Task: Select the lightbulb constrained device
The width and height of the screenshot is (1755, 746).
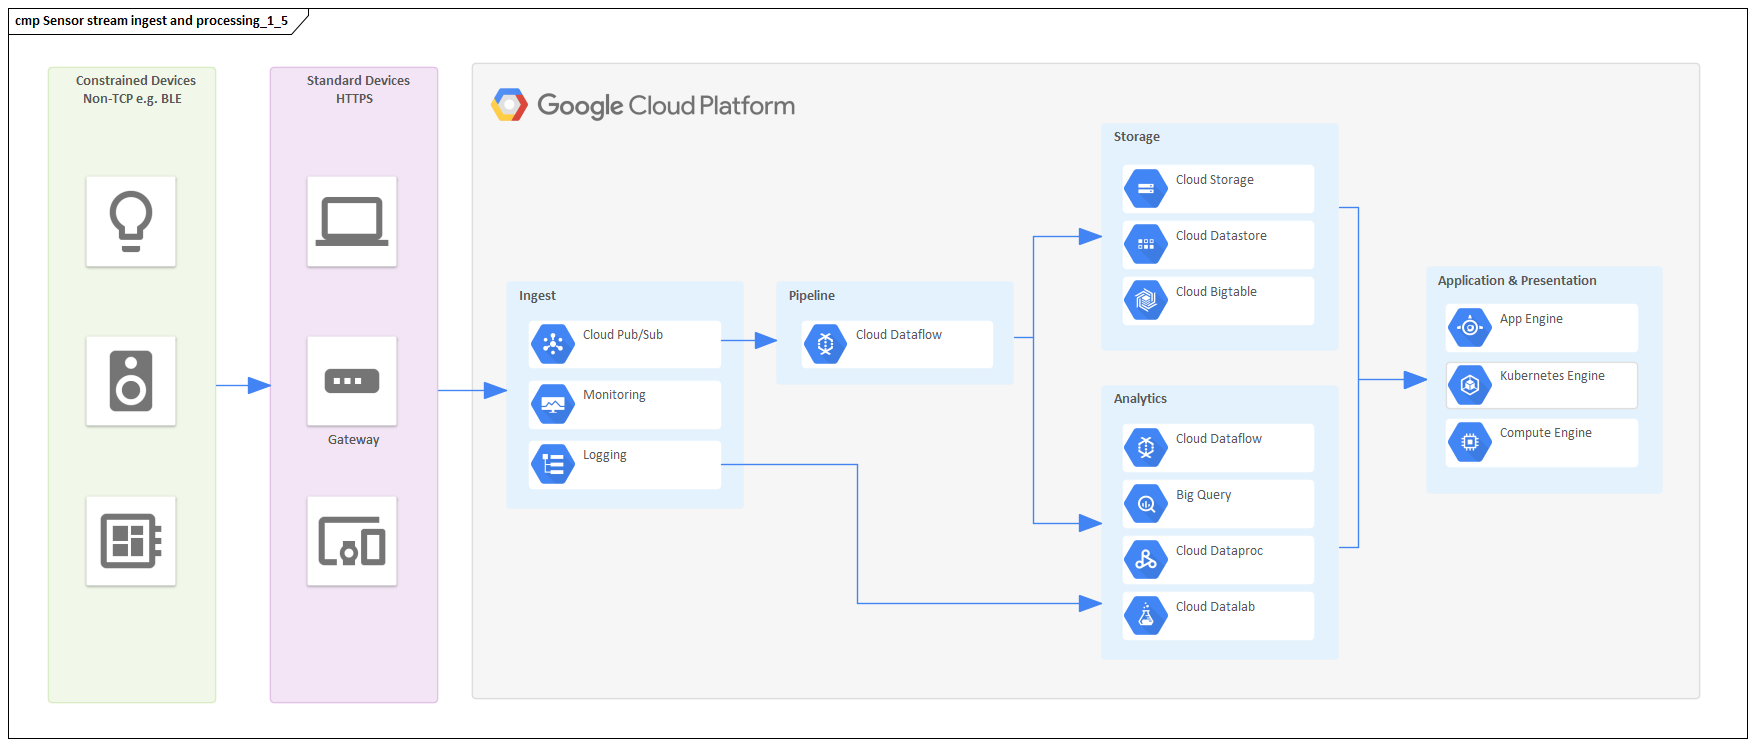Action: [131, 222]
